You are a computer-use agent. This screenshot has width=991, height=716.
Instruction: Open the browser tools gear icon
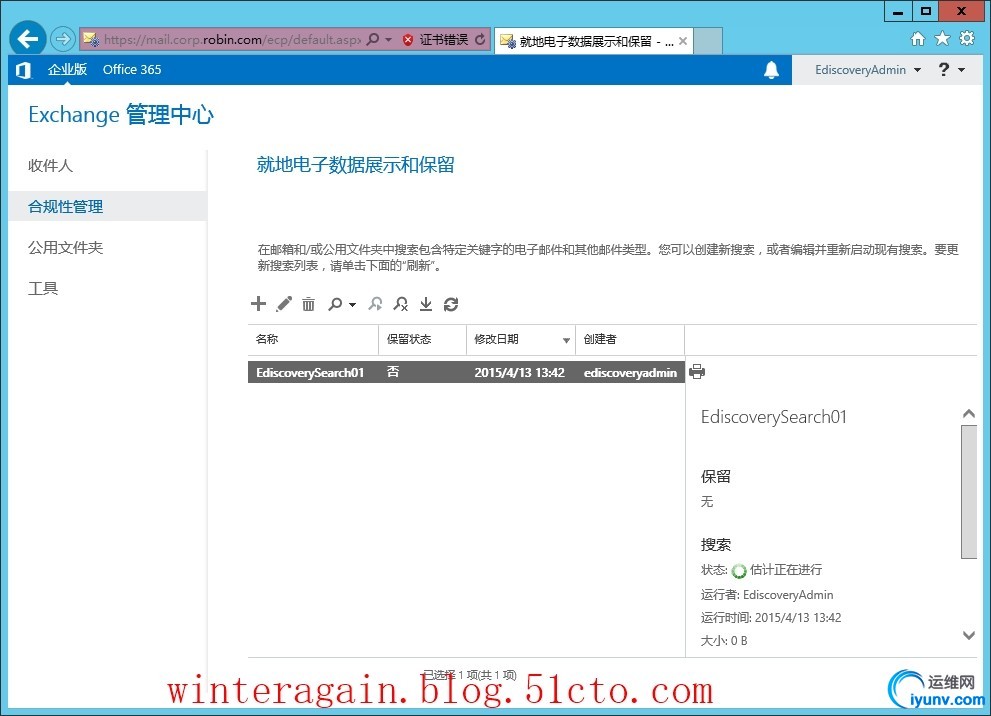967,39
